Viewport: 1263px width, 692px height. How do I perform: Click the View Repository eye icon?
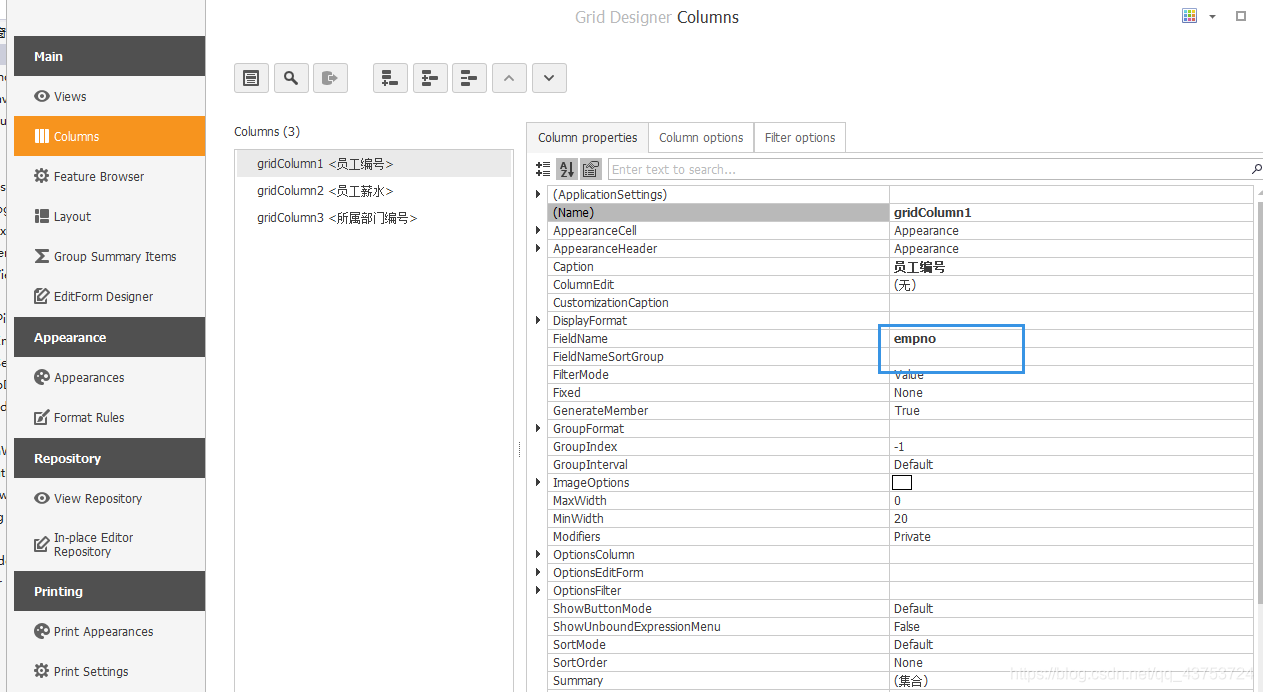pyautogui.click(x=41, y=498)
